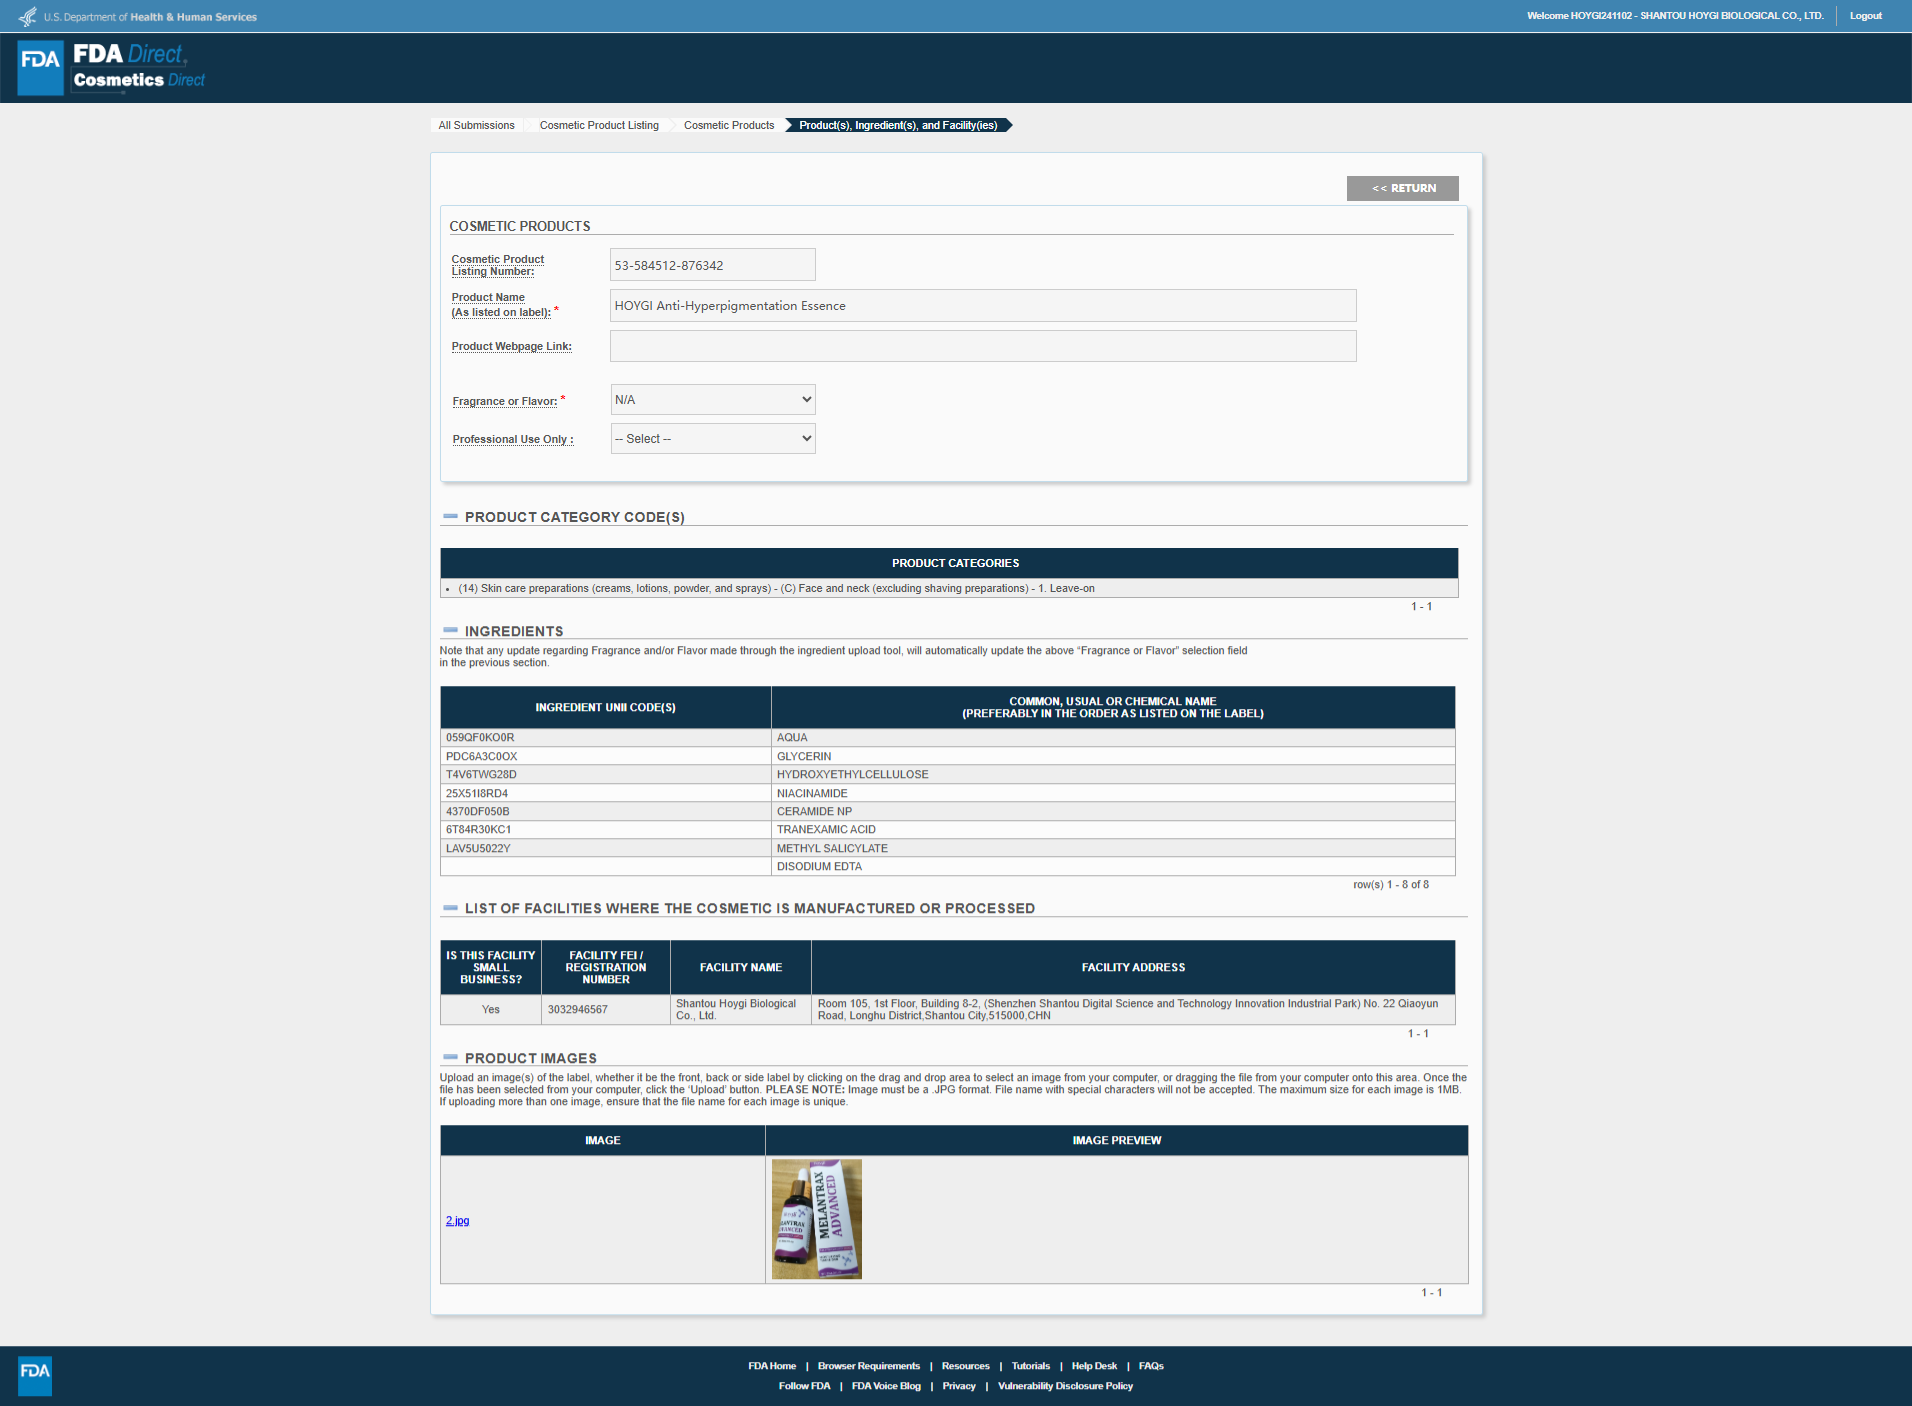Click the product image preview thumbnail
Viewport: 1912px width, 1406px height.
point(816,1219)
